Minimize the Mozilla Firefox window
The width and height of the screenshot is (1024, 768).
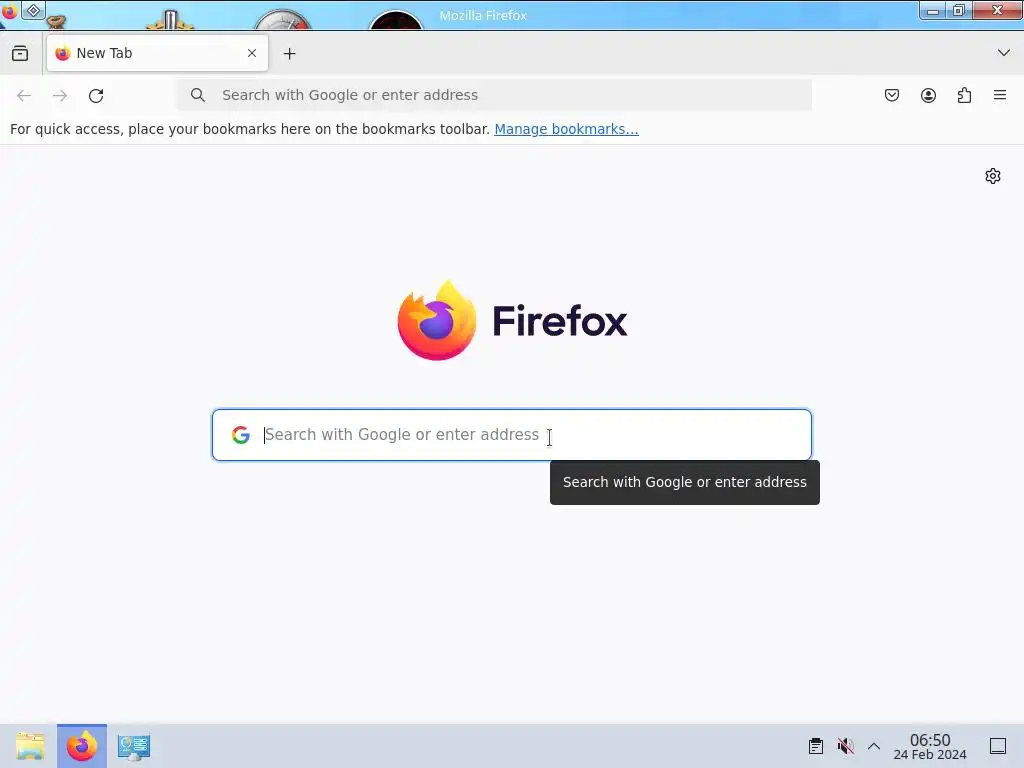coord(933,11)
